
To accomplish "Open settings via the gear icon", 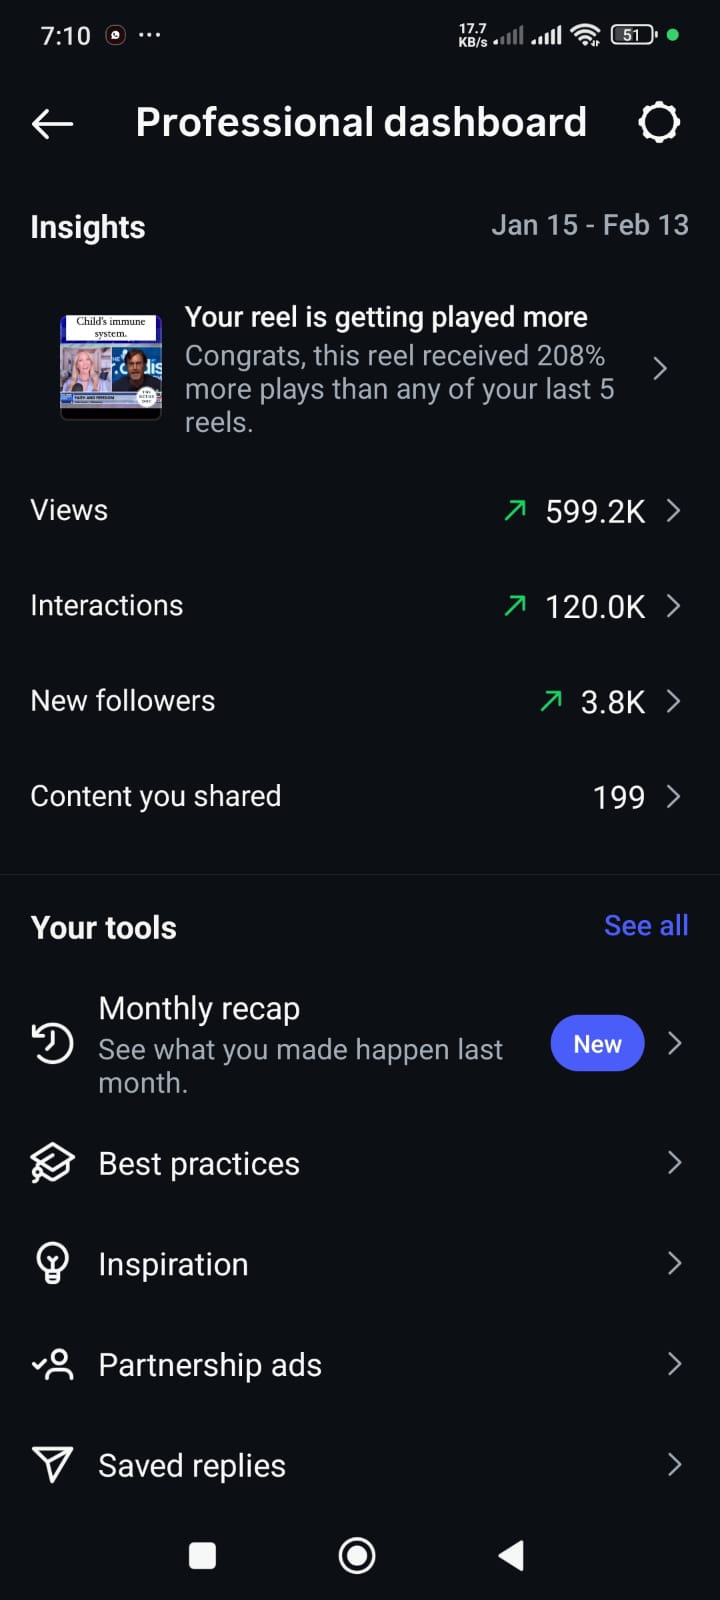I will coord(659,123).
